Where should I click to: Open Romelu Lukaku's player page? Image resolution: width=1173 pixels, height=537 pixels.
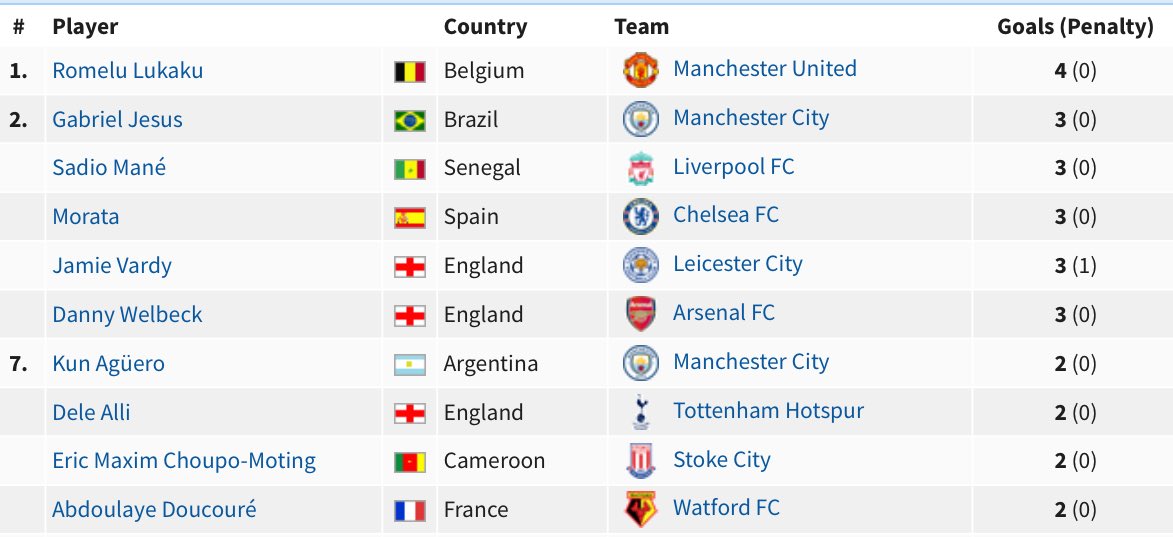click(x=127, y=70)
